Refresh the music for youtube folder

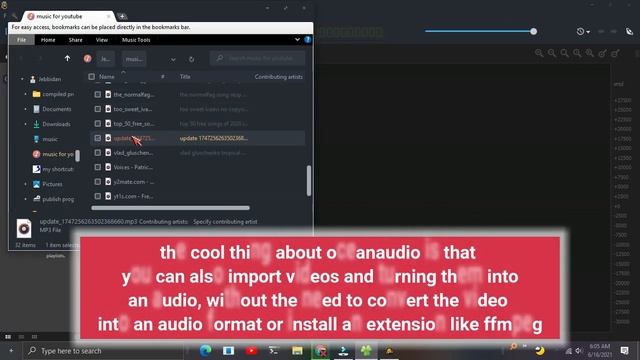point(191,59)
